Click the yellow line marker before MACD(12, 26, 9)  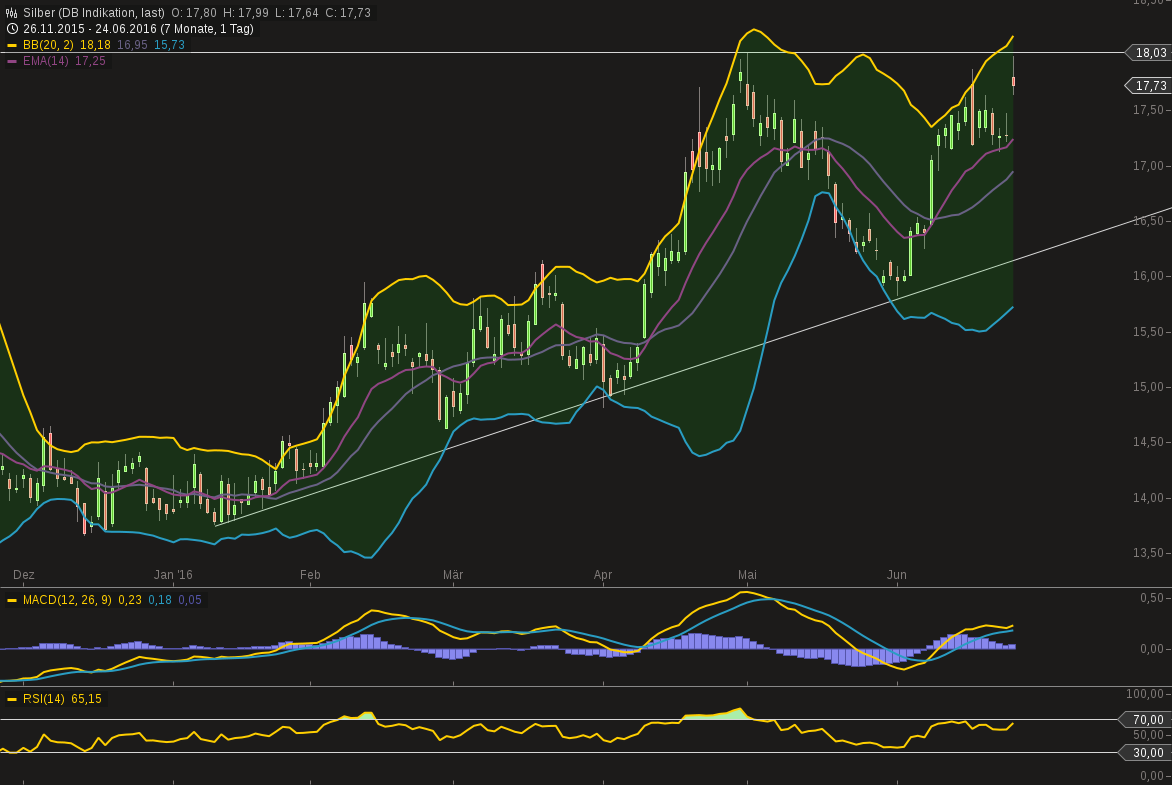pos(13,599)
